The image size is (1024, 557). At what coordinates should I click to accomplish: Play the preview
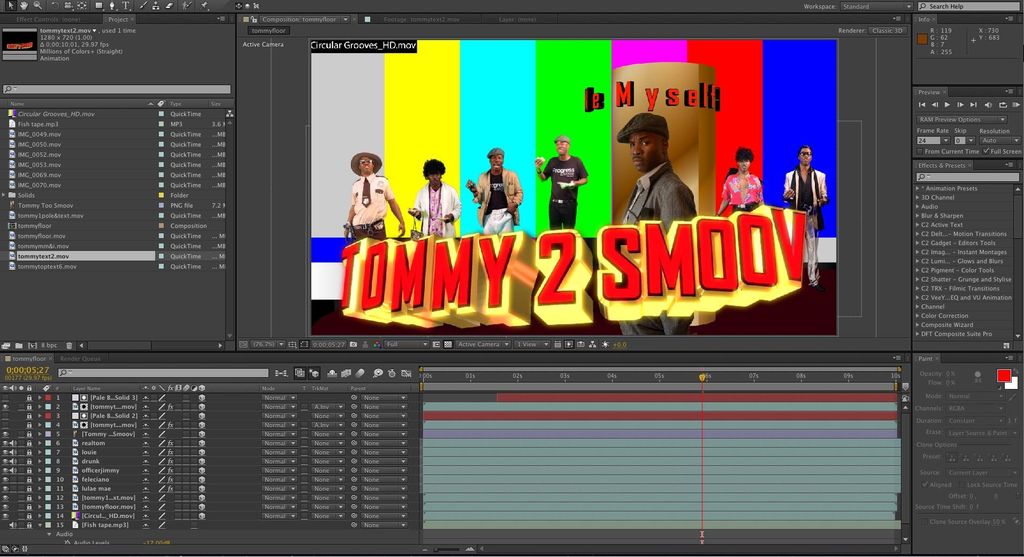click(948, 104)
